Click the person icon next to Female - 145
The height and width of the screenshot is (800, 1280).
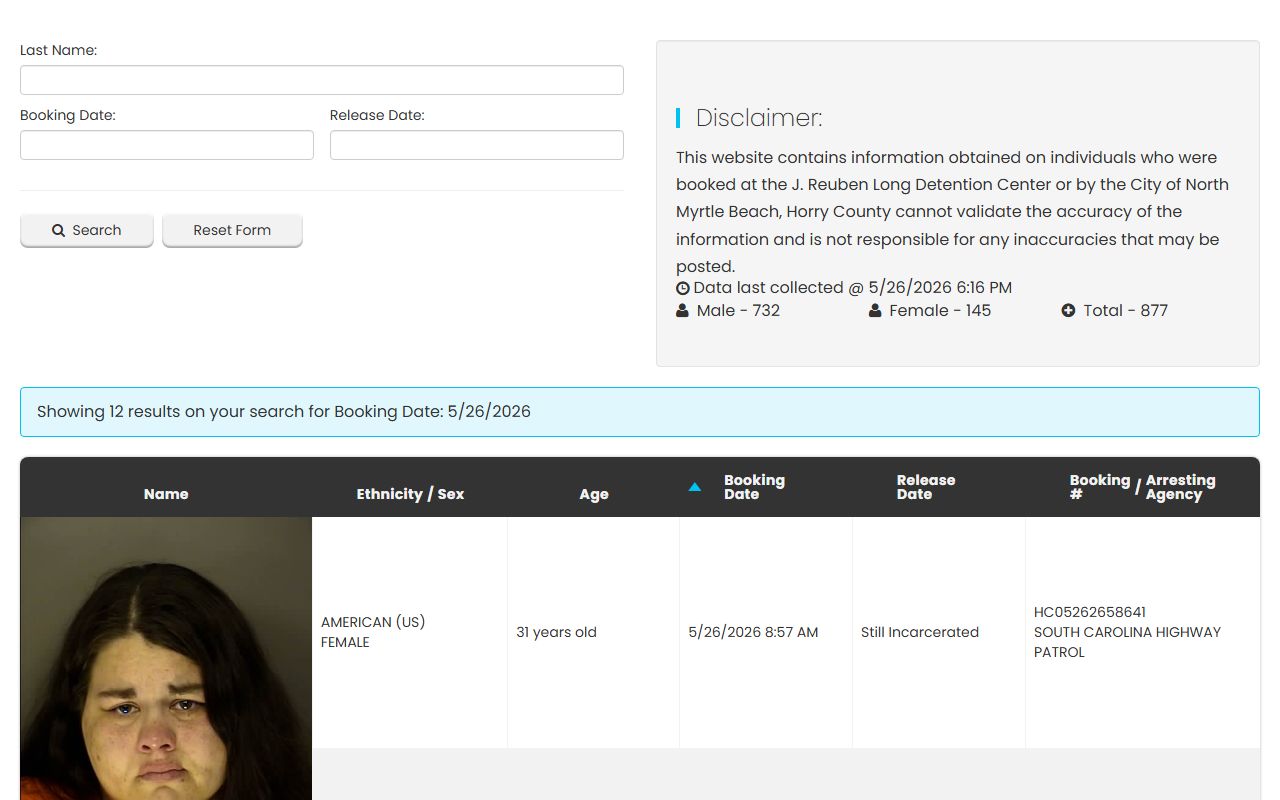(x=875, y=311)
